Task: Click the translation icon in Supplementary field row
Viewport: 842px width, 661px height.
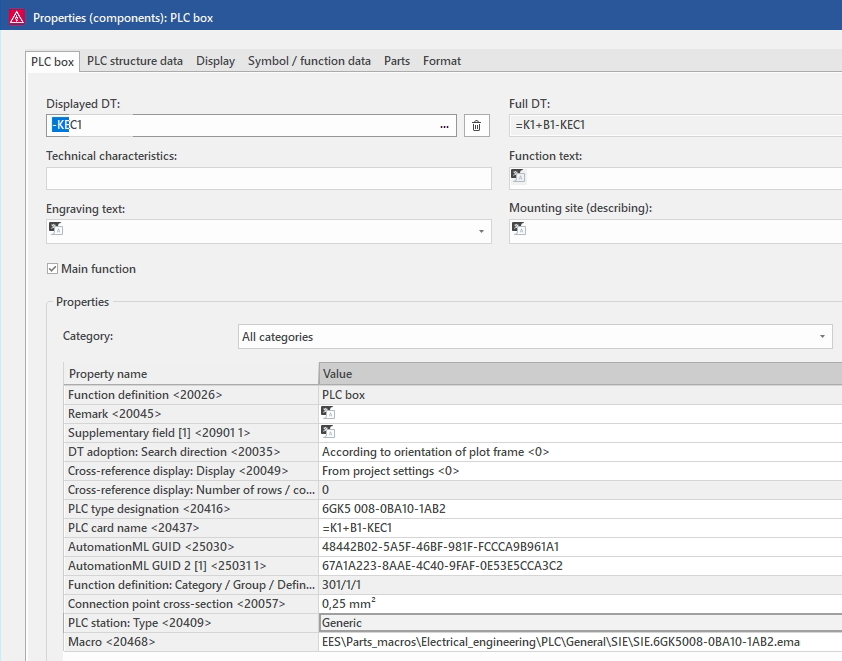Action: pos(328,432)
